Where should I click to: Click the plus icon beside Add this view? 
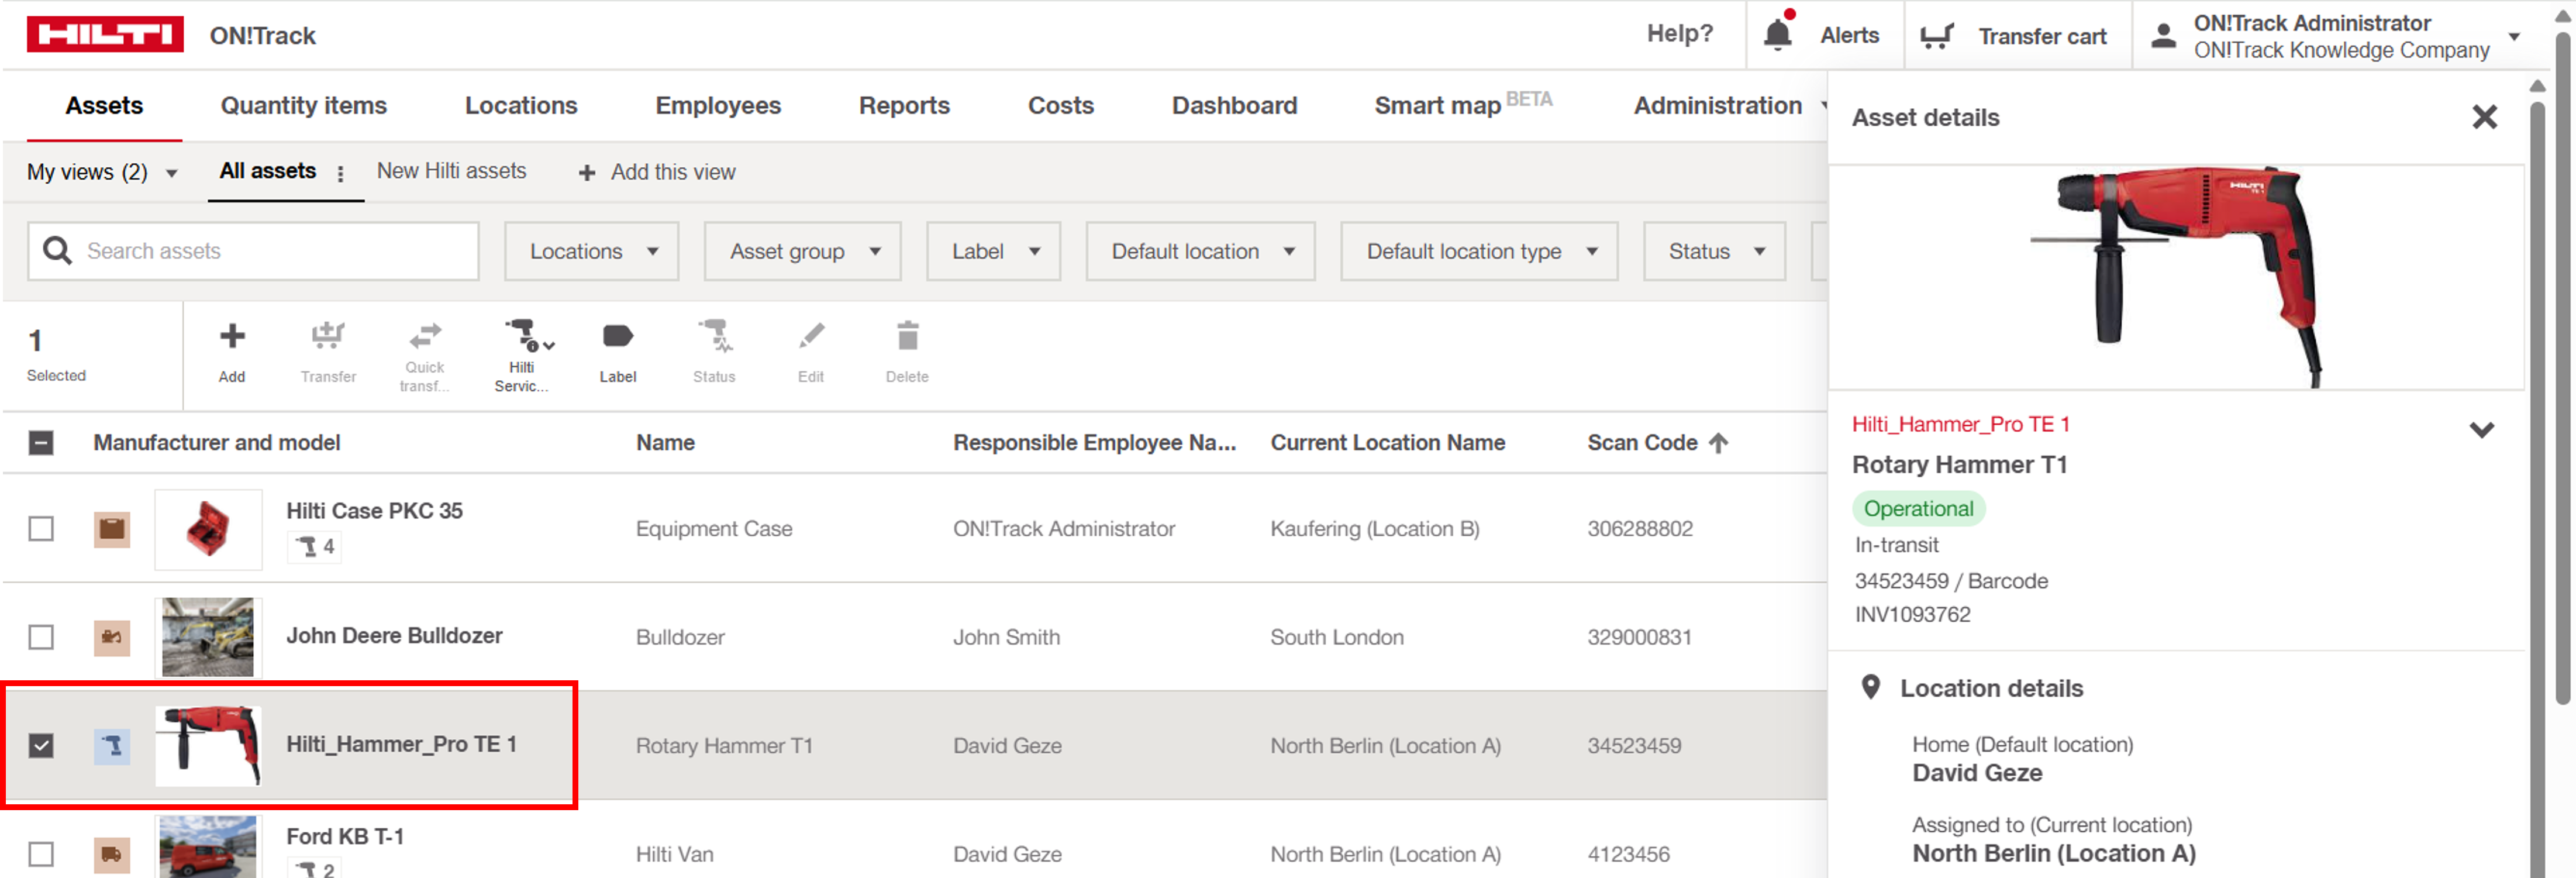point(587,173)
